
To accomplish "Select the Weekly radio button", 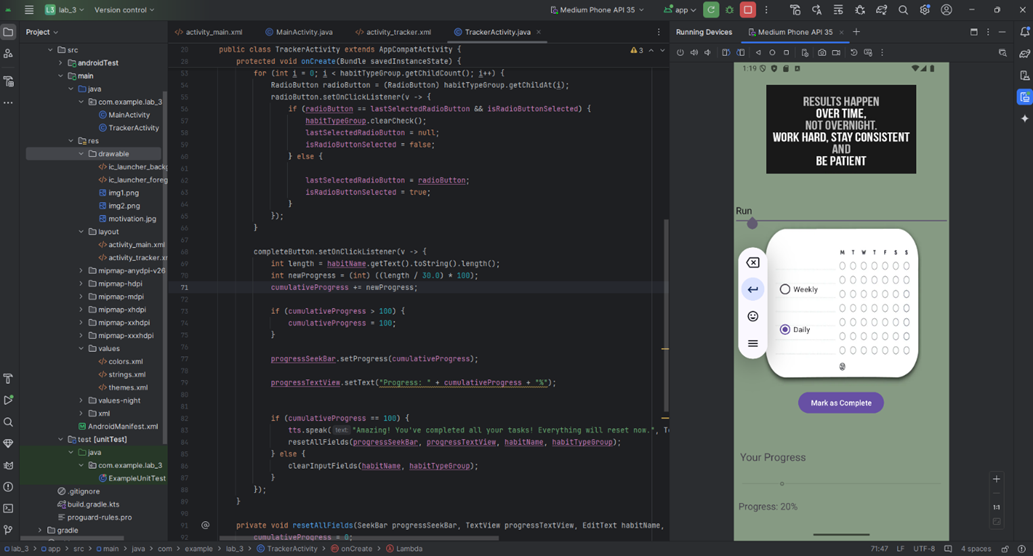I will click(785, 289).
